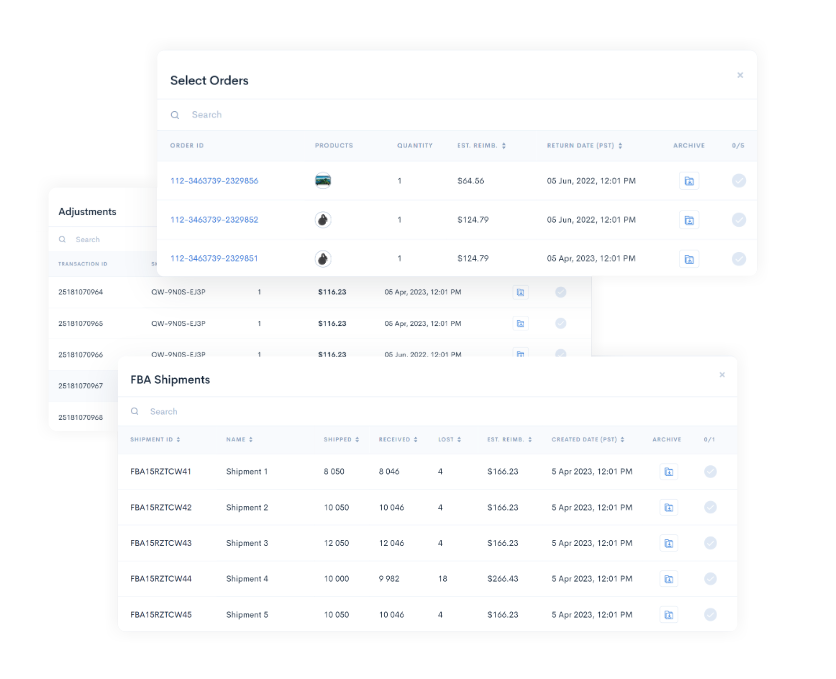
Task: Toggle selection for transaction 25181070968
Action: tap(560, 416)
